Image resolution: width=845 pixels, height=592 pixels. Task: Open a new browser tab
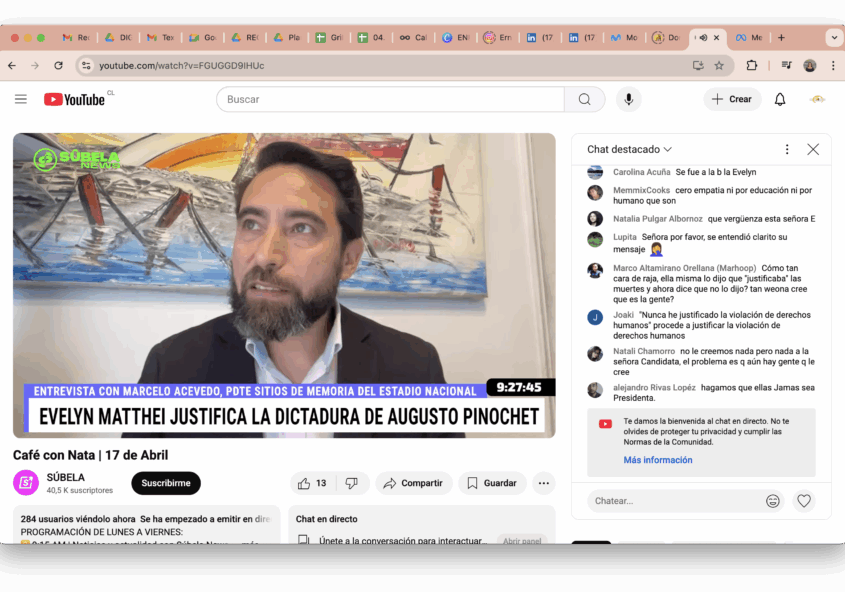pos(781,37)
